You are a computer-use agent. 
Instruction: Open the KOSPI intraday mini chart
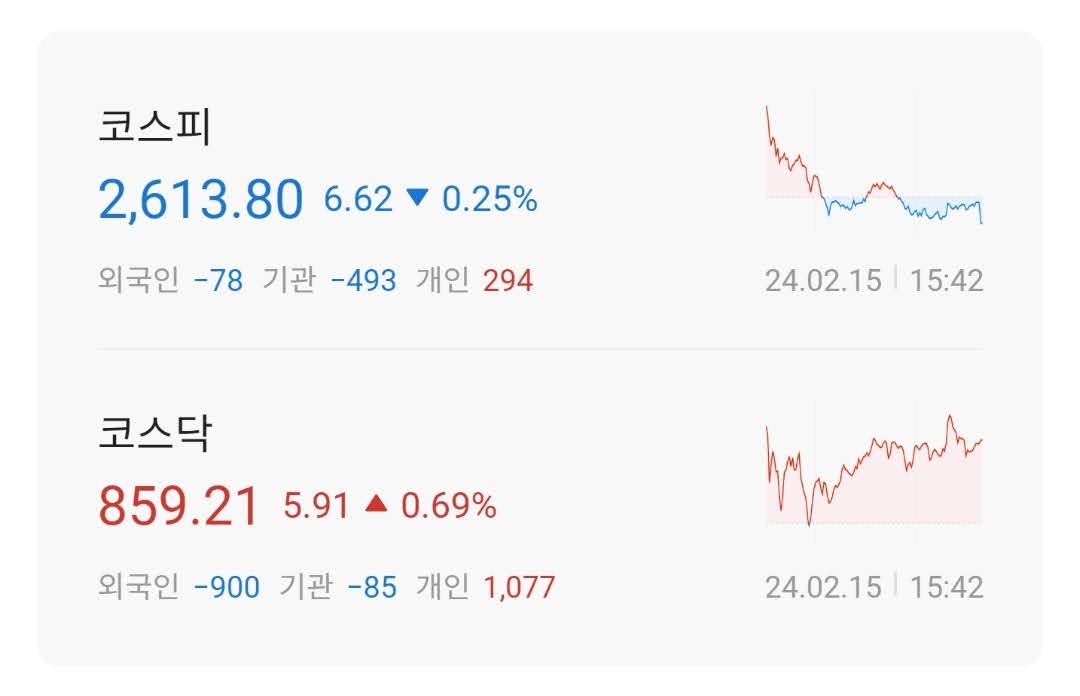[x=874, y=165]
